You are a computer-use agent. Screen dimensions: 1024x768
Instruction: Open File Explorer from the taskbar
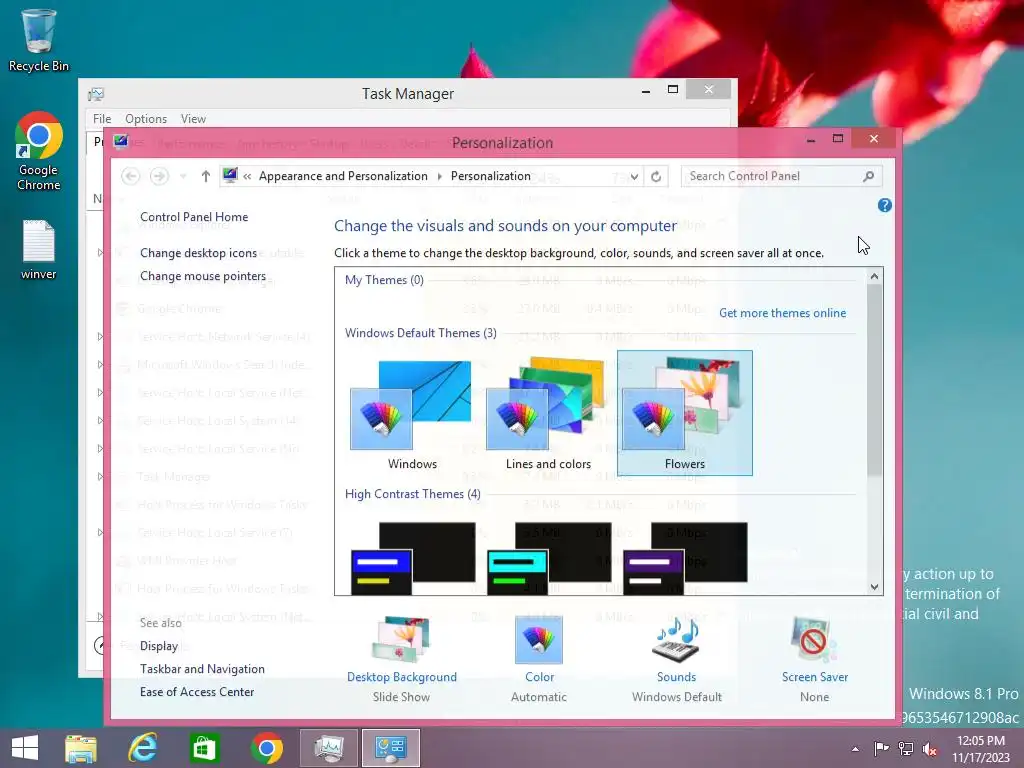pyautogui.click(x=81, y=748)
